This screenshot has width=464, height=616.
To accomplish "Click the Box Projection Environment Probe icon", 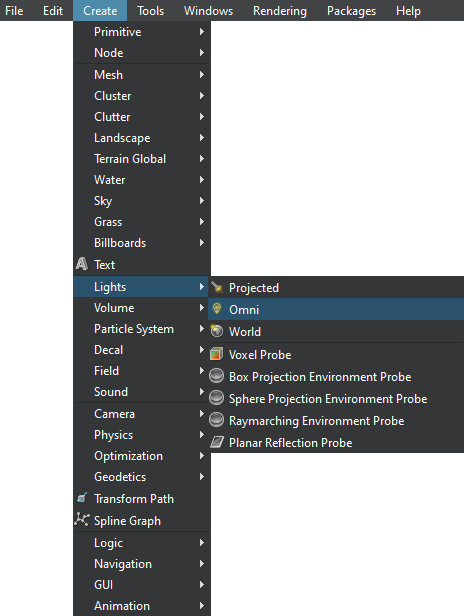I will pyautogui.click(x=216, y=376).
